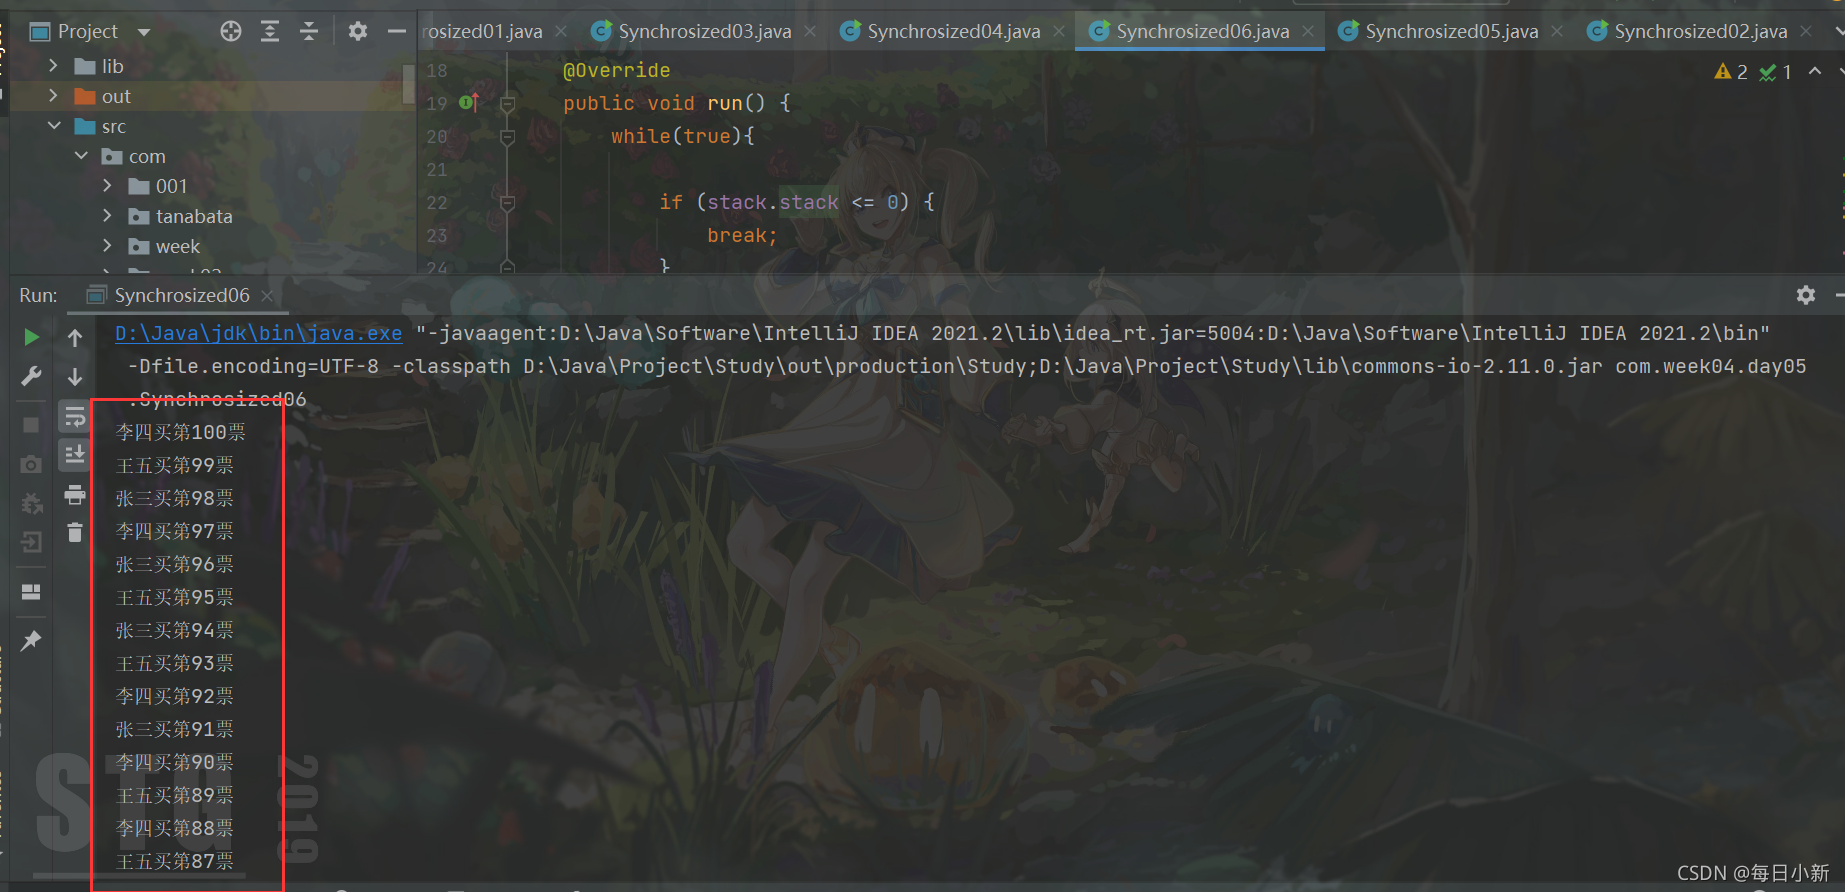Collapse the run() method fold marker on line 19
This screenshot has width=1845, height=892.
pyautogui.click(x=507, y=104)
